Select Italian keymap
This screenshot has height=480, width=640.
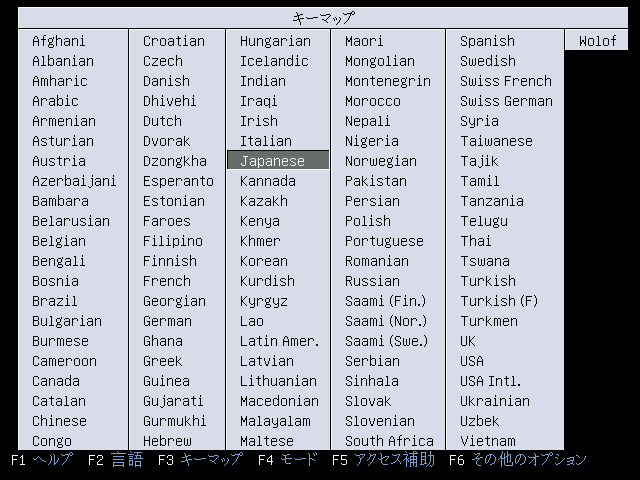(x=266, y=141)
